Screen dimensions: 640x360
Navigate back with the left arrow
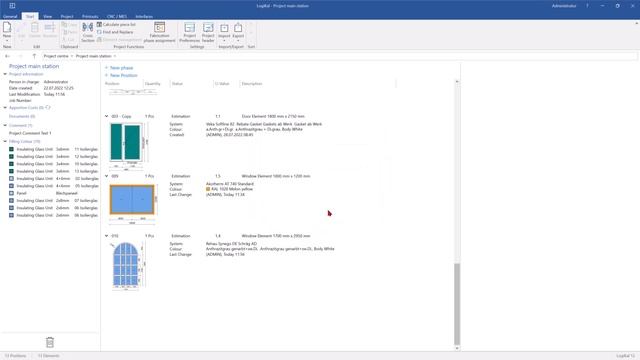pos(7,56)
